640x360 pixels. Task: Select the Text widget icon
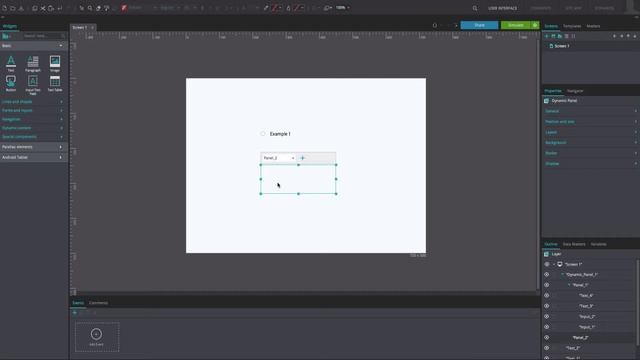point(11,63)
